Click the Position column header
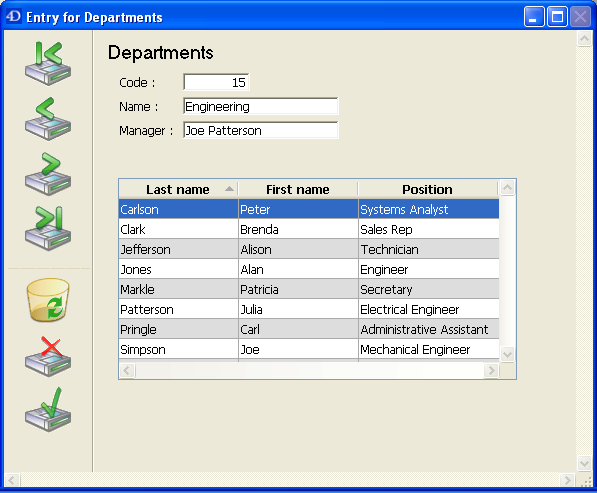Screen dimensions: 597x493 click(x=428, y=189)
